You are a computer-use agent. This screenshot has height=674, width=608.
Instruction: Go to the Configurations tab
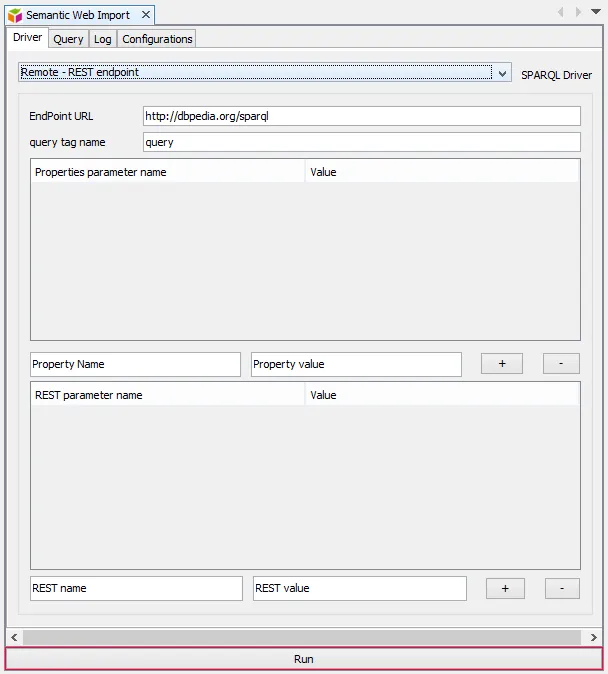click(157, 39)
